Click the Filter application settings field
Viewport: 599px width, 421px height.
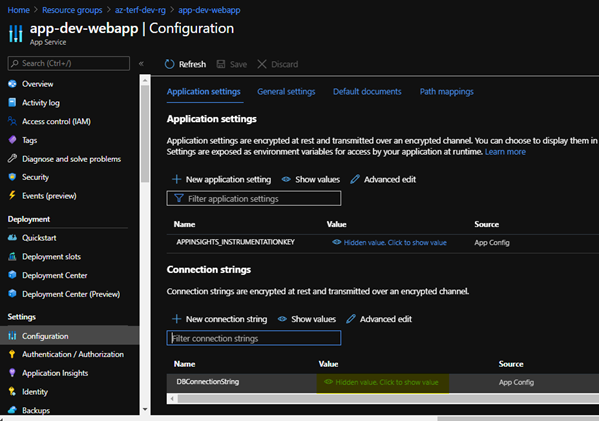click(254, 198)
